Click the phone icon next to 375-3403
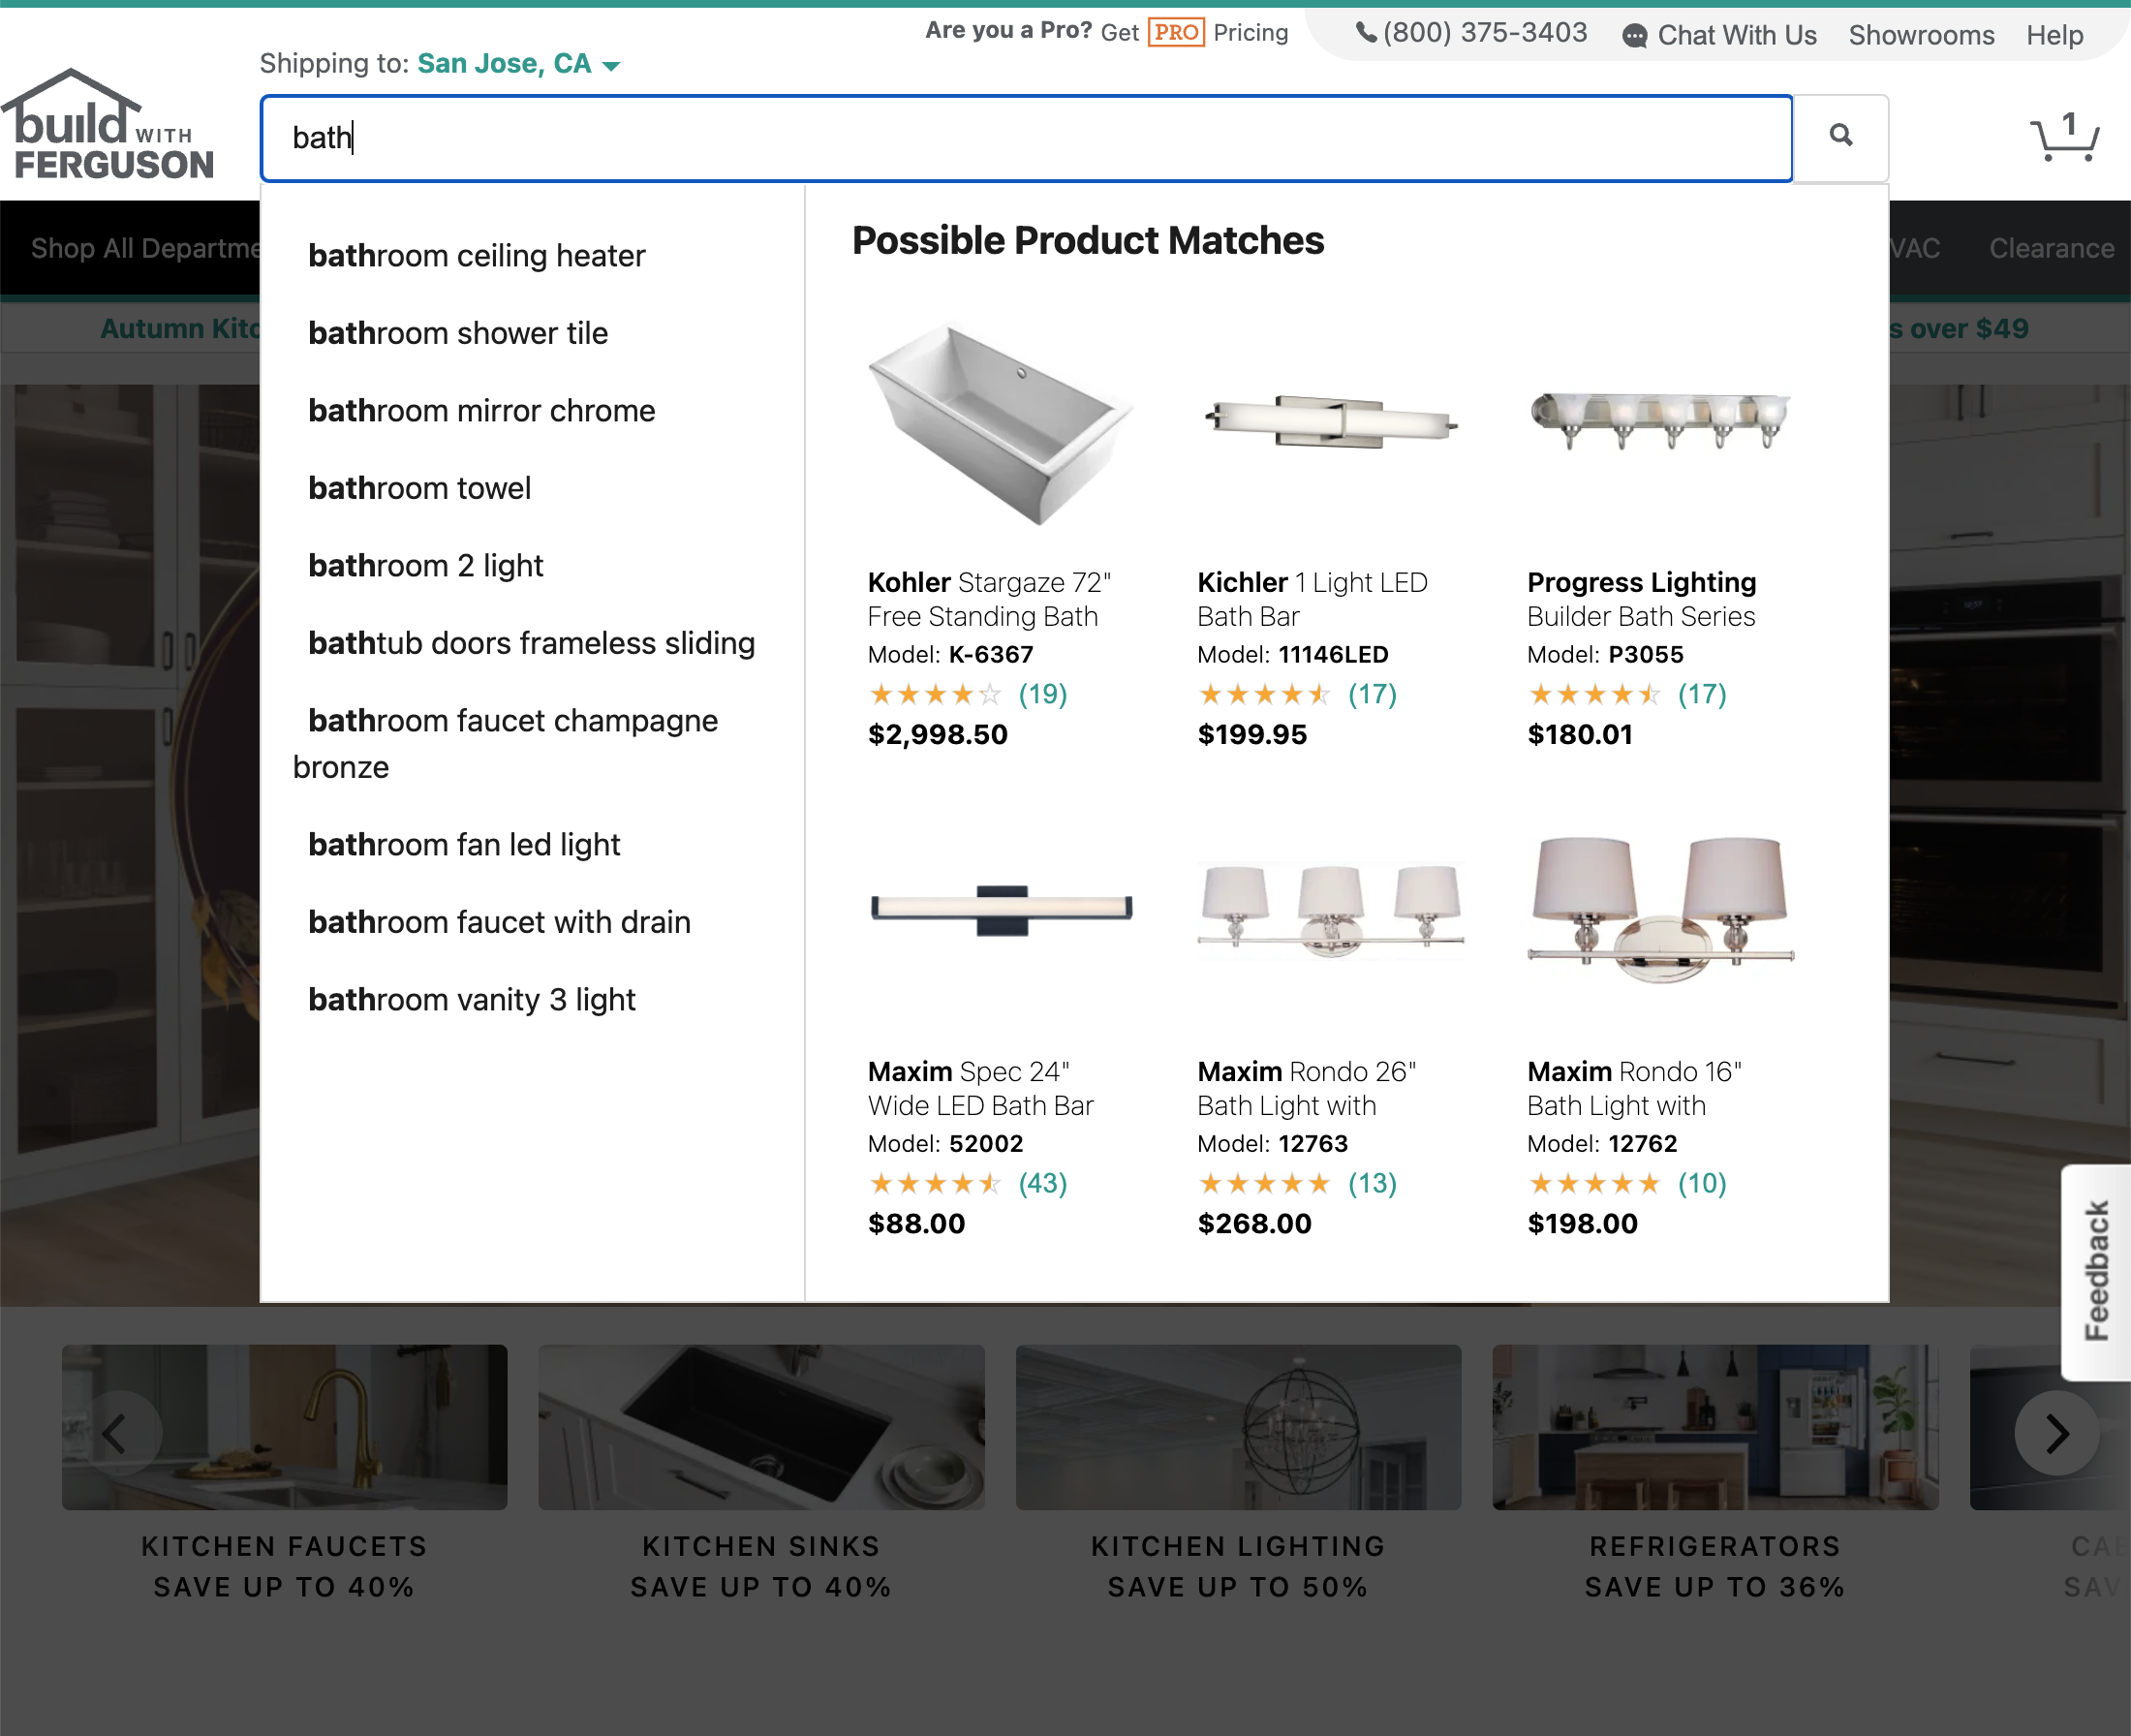Viewport: 2131px width, 1736px height. pyautogui.click(x=1366, y=33)
